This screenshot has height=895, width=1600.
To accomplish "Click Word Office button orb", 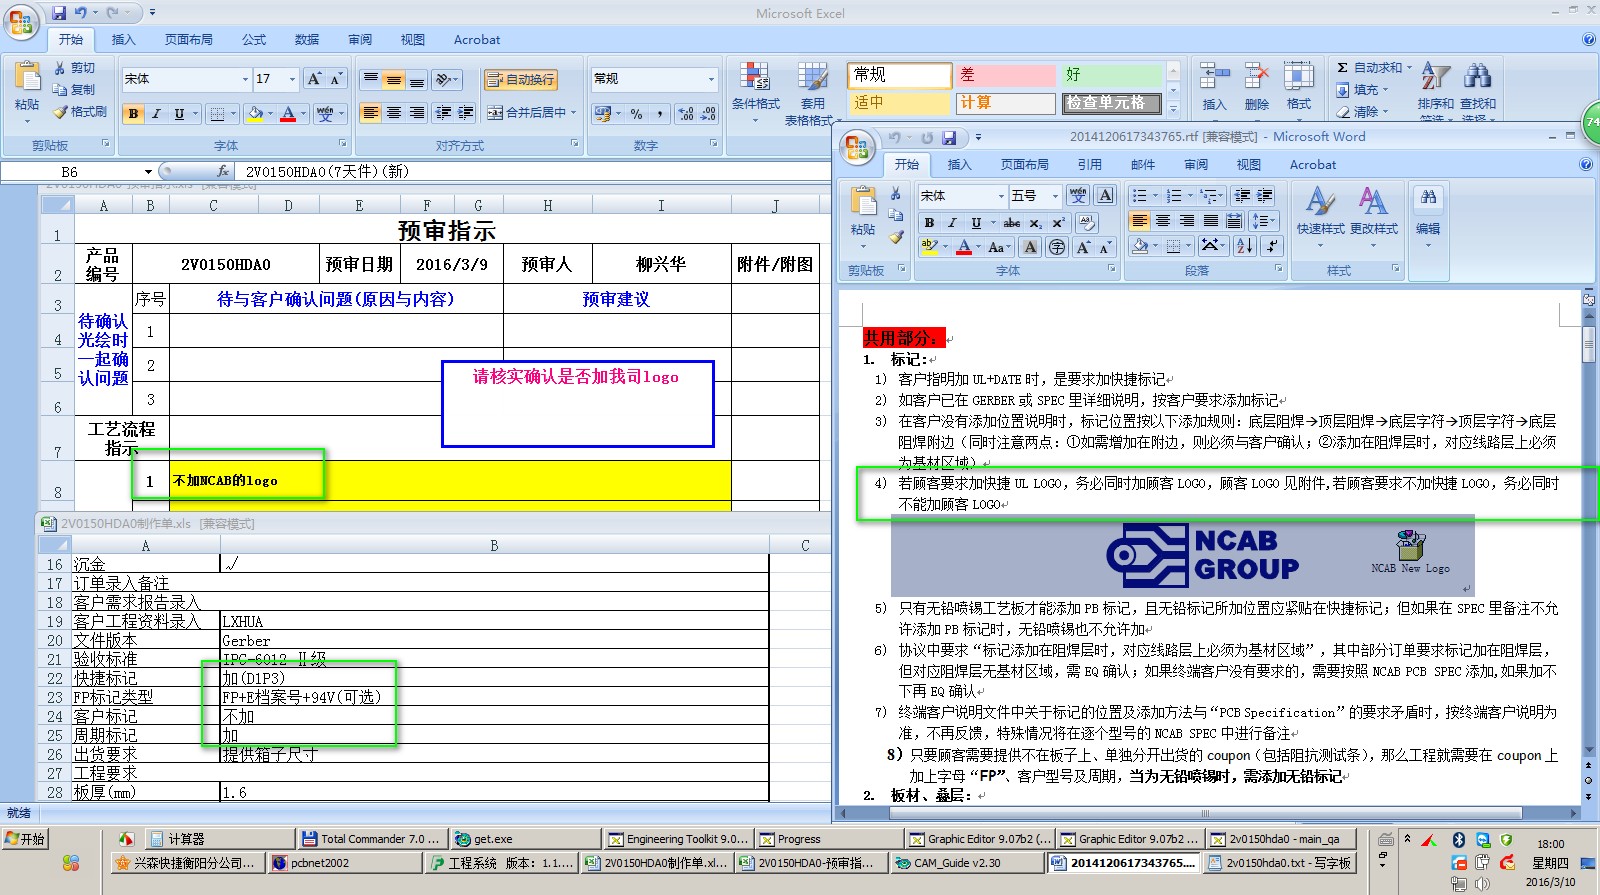I will tap(857, 148).
